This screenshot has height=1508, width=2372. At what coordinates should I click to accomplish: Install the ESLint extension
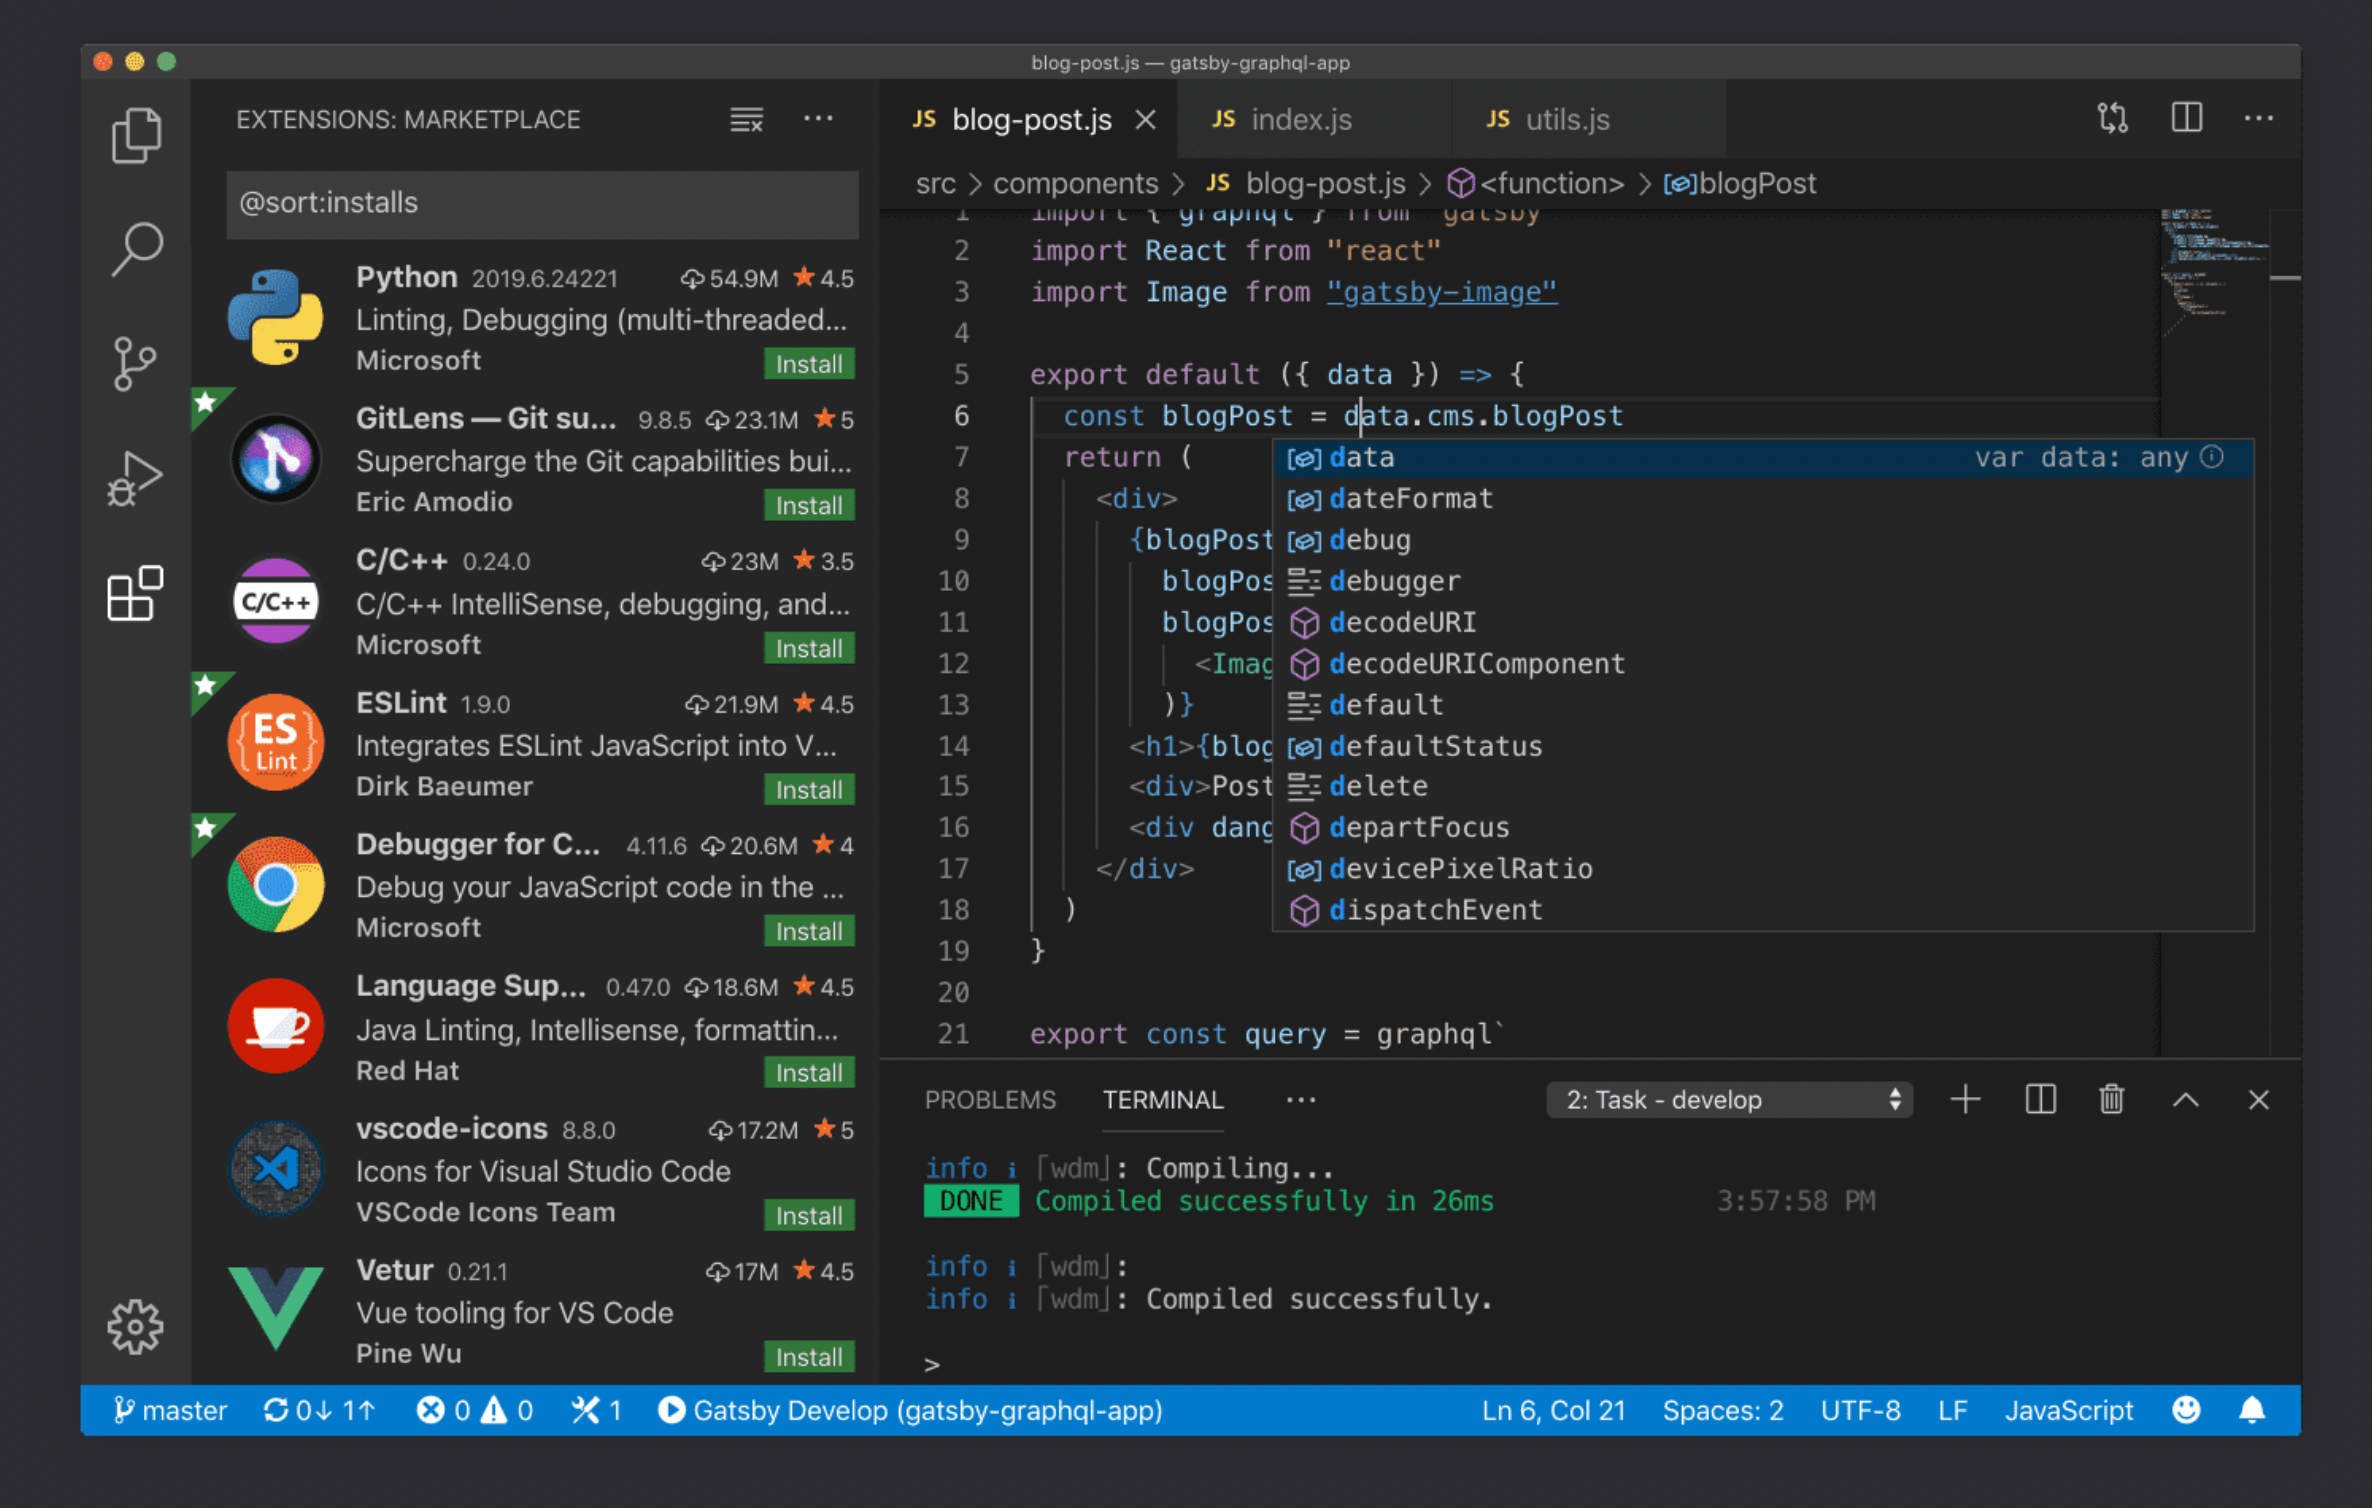pyautogui.click(x=809, y=790)
